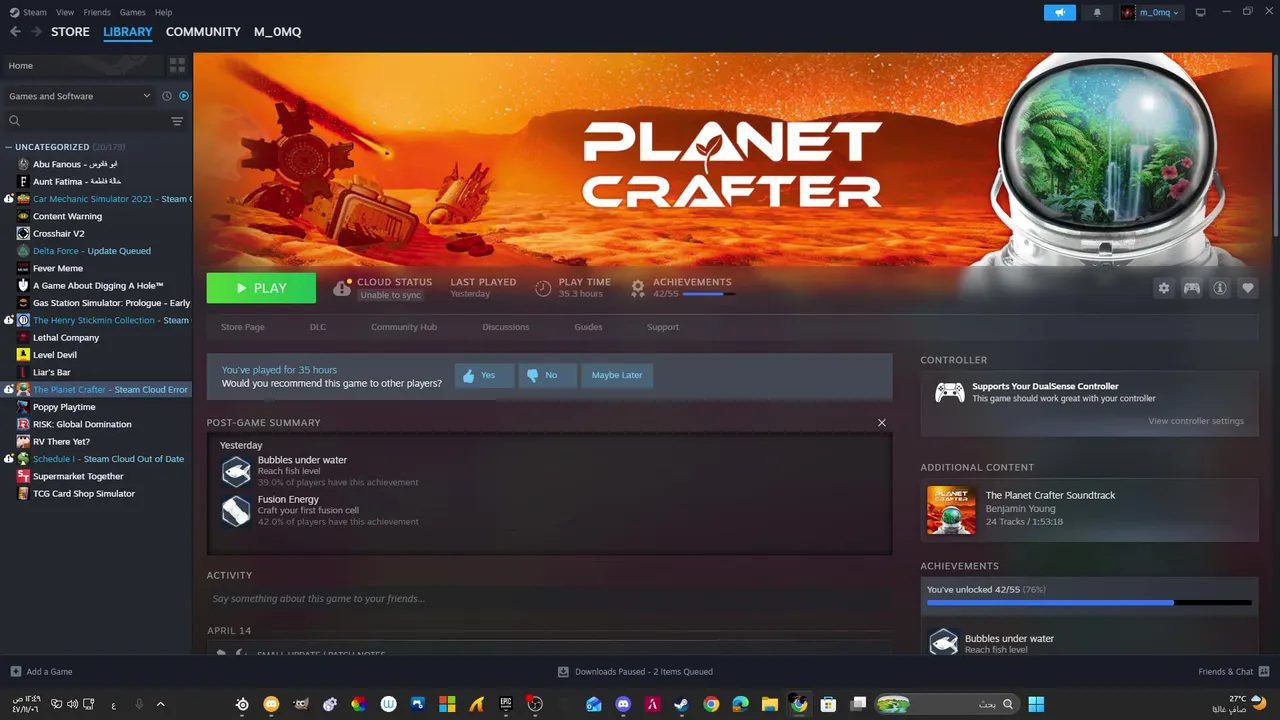The image size is (1280, 720).
Task: Open File Explorer from taskbar
Action: tap(769, 704)
